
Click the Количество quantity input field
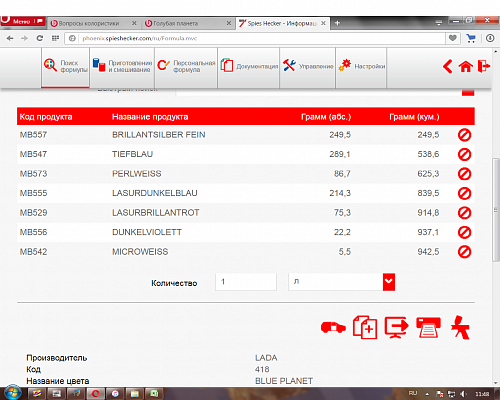(x=246, y=282)
